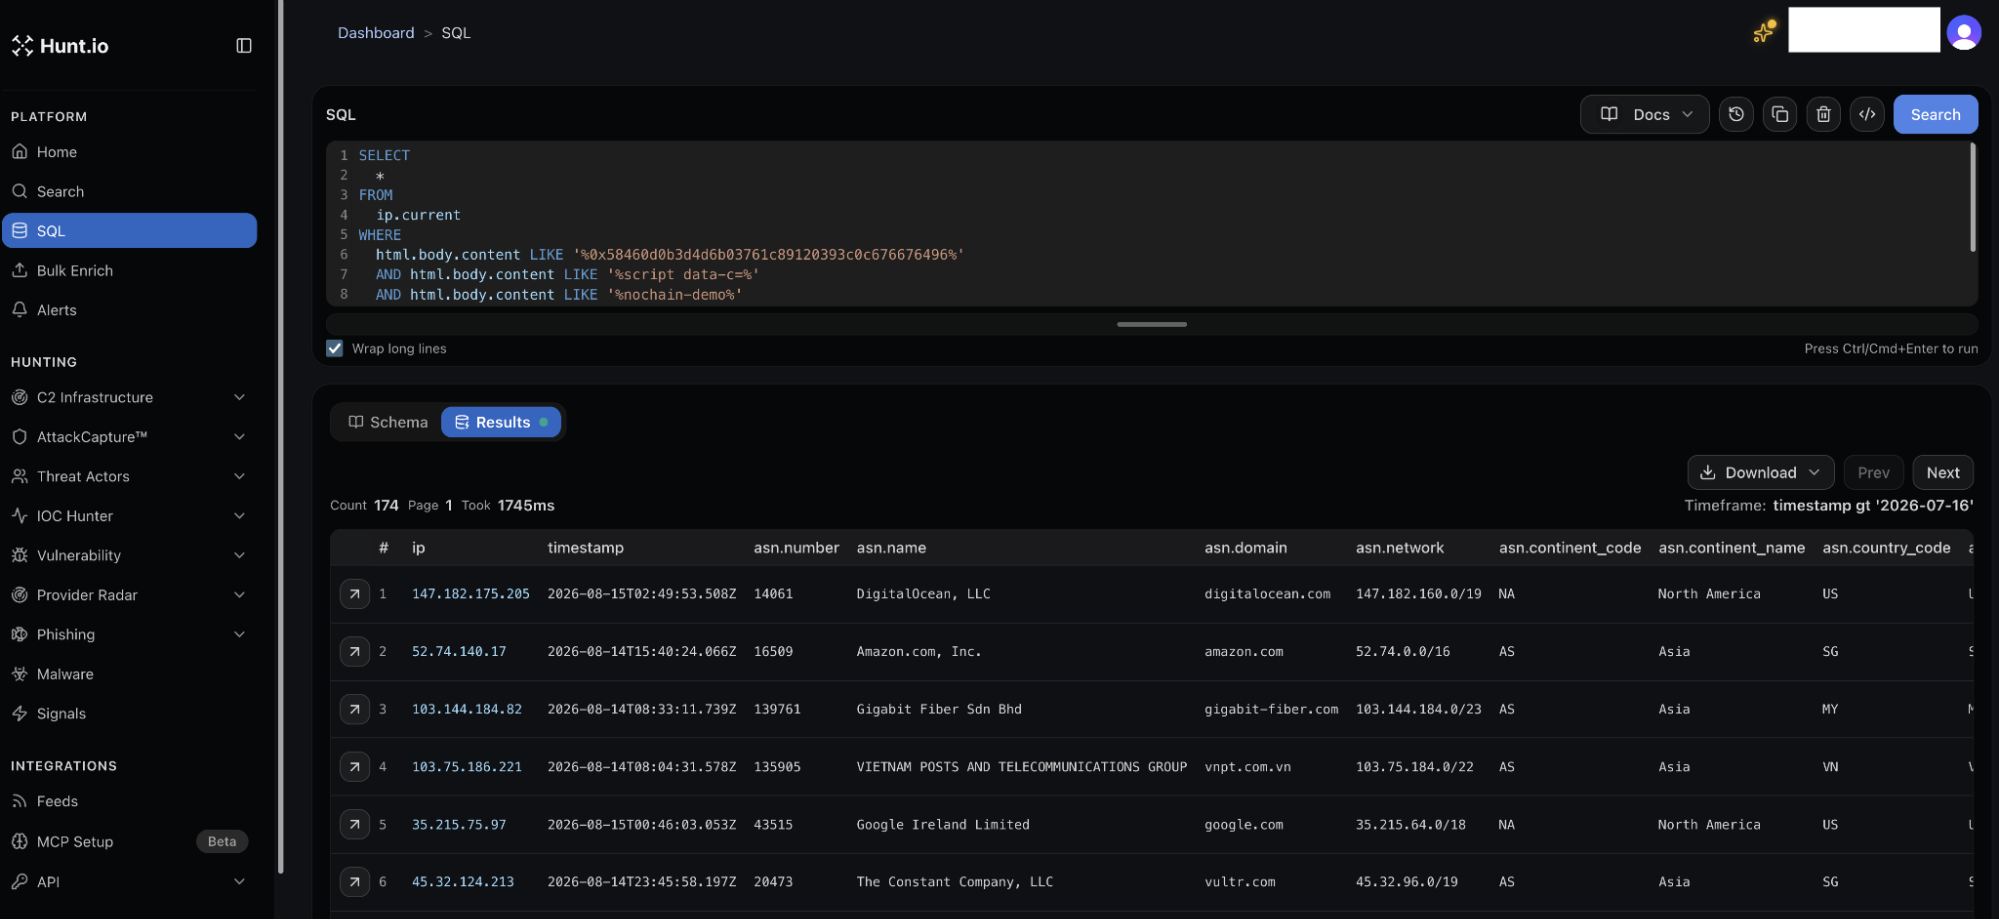Open Alerts page
The image size is (1999, 920).
[x=129, y=310]
